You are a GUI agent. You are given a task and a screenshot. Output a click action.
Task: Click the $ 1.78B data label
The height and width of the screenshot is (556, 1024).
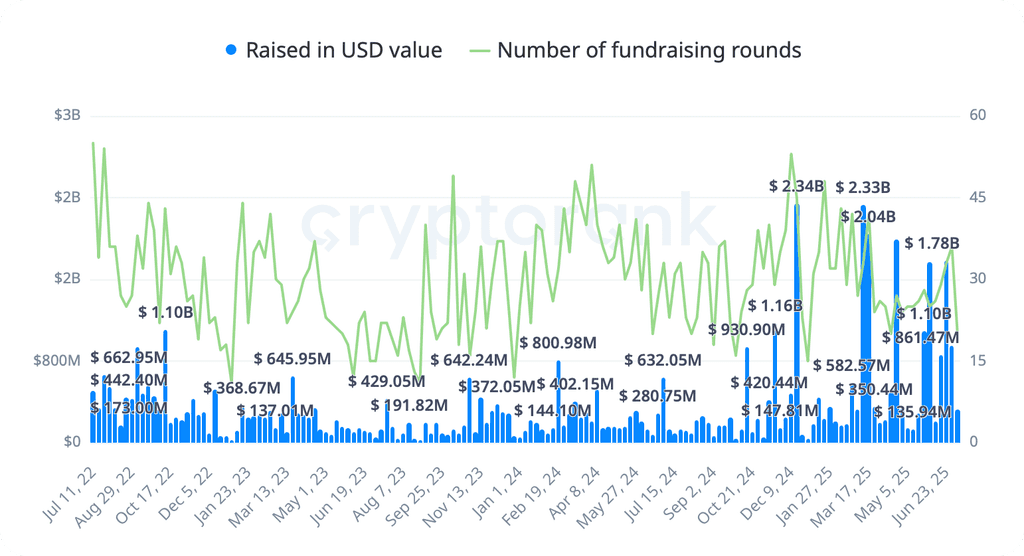click(932, 243)
